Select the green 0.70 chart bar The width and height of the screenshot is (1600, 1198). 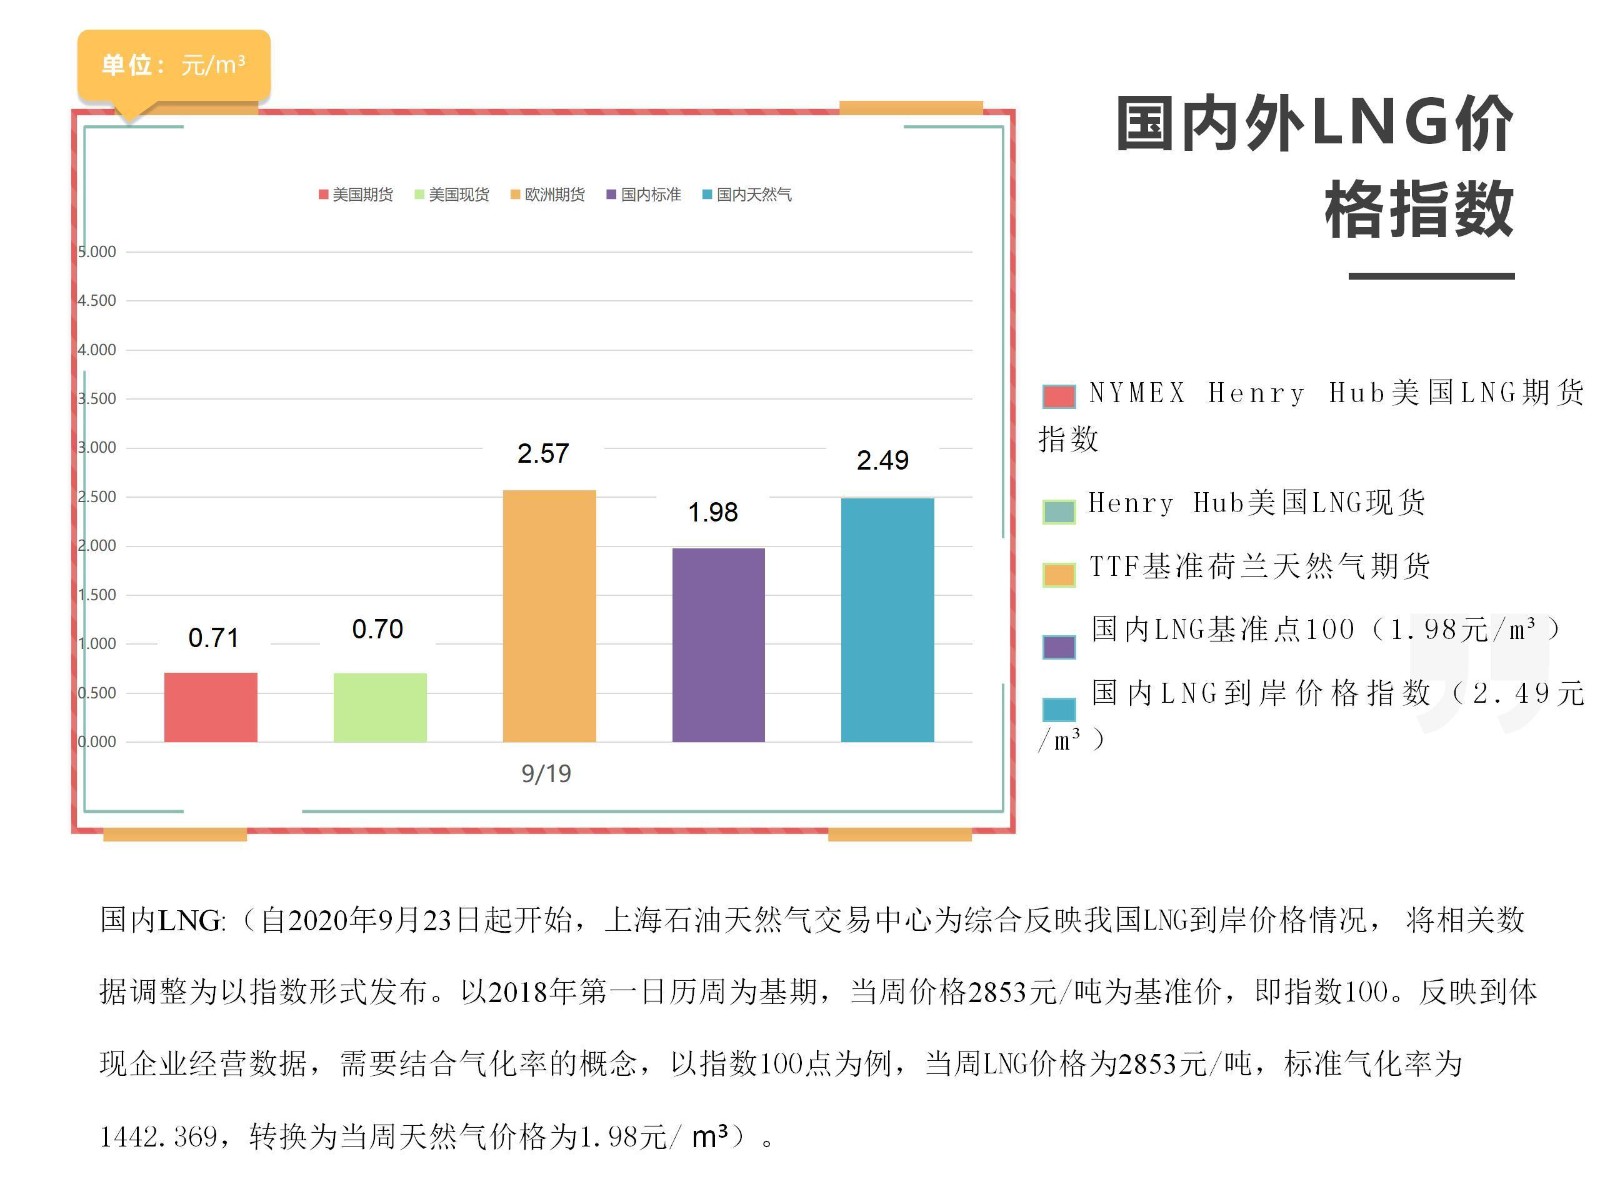click(380, 707)
